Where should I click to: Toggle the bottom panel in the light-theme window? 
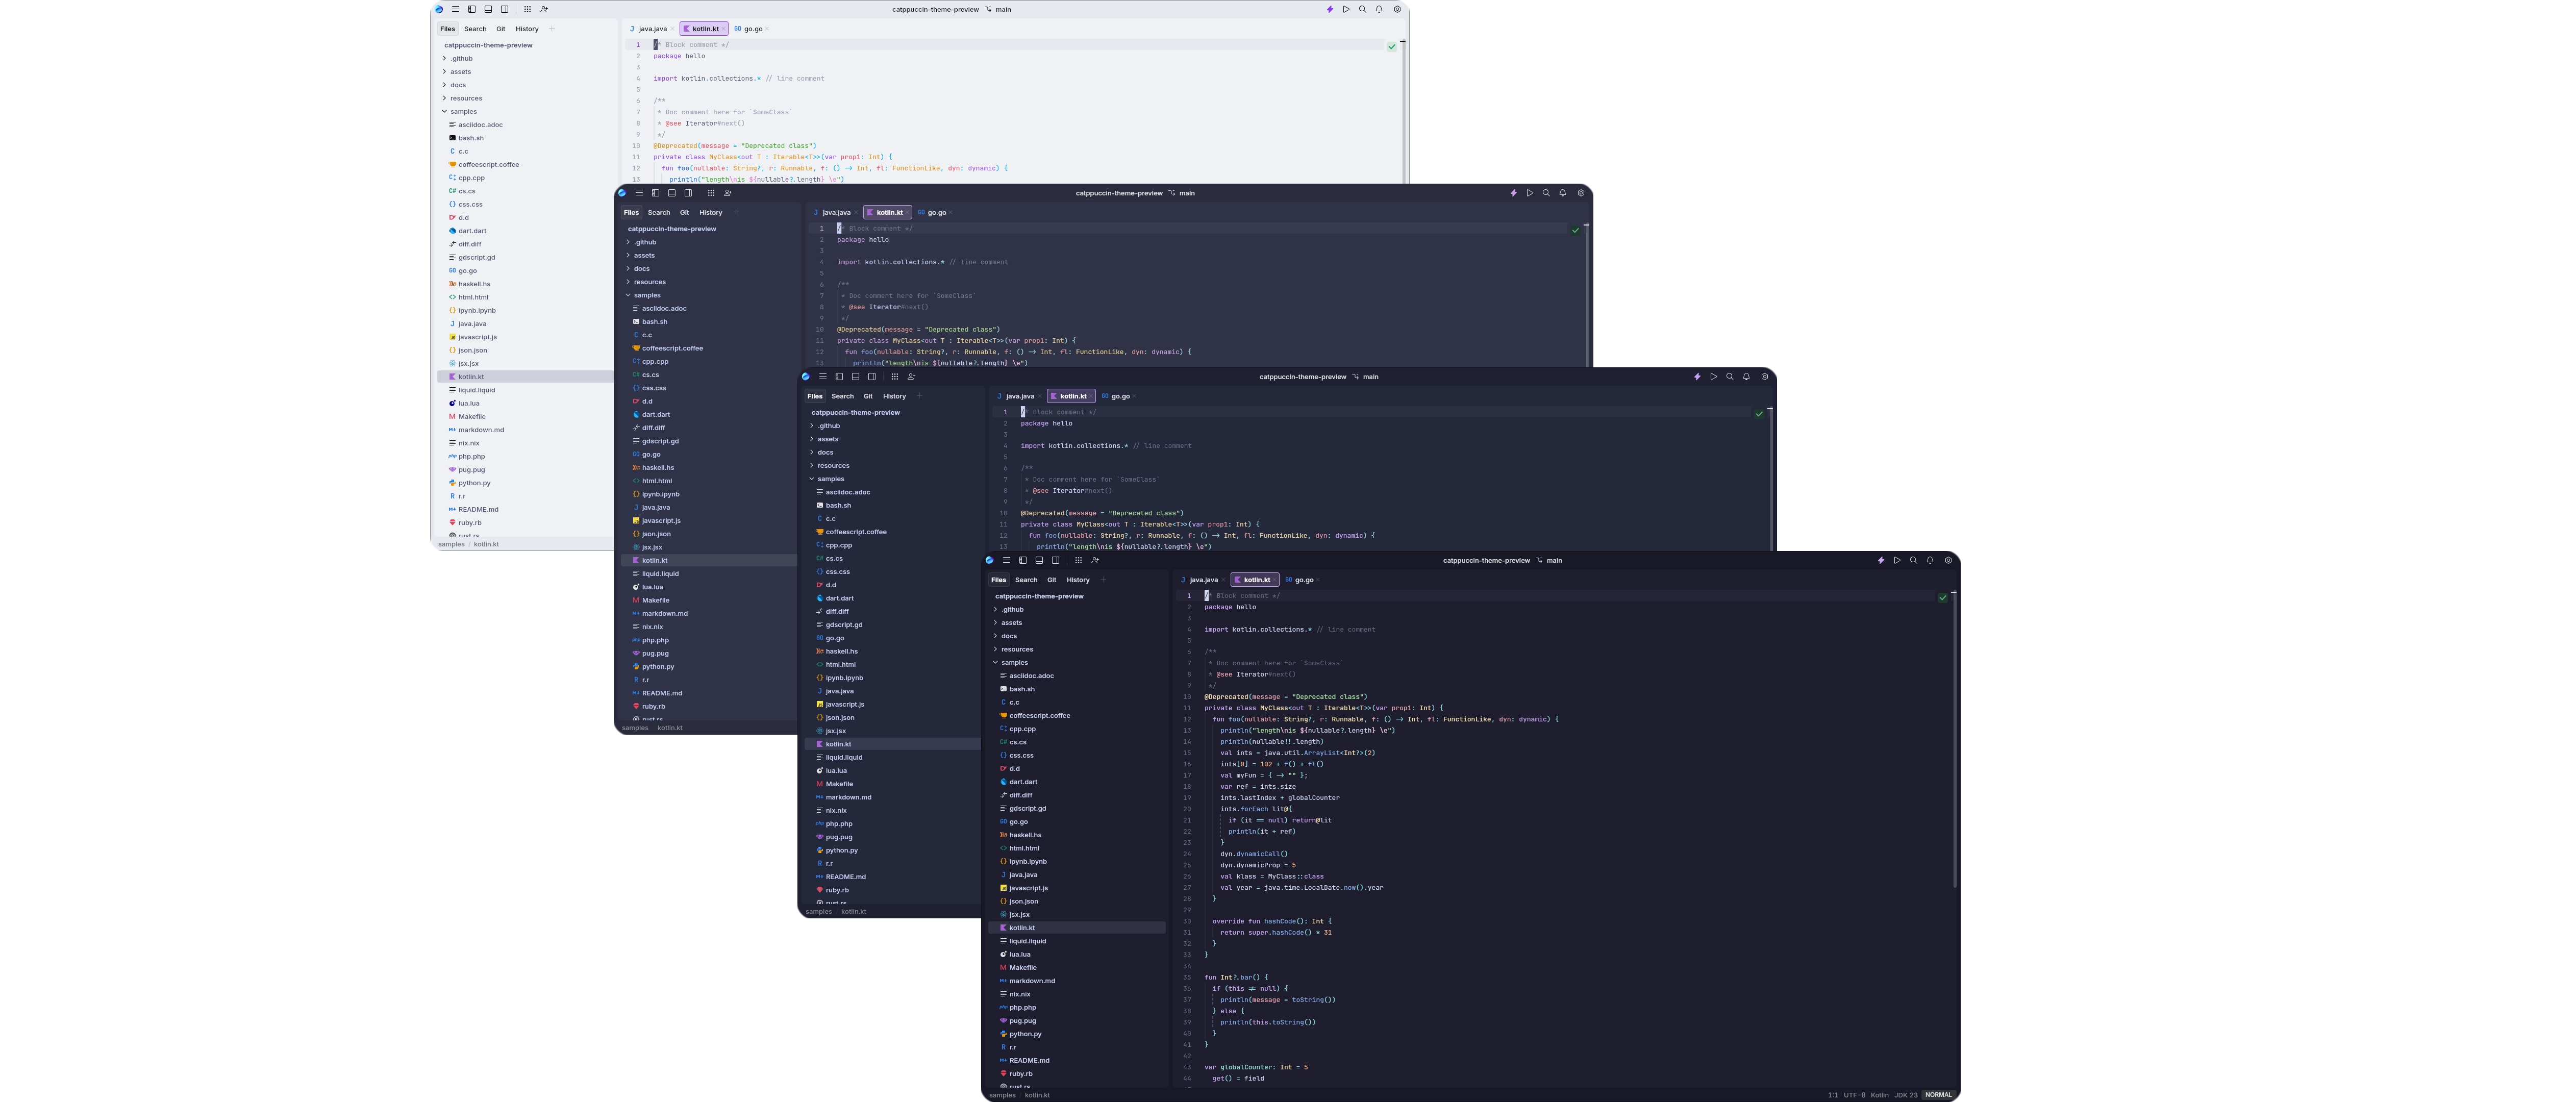tap(488, 9)
